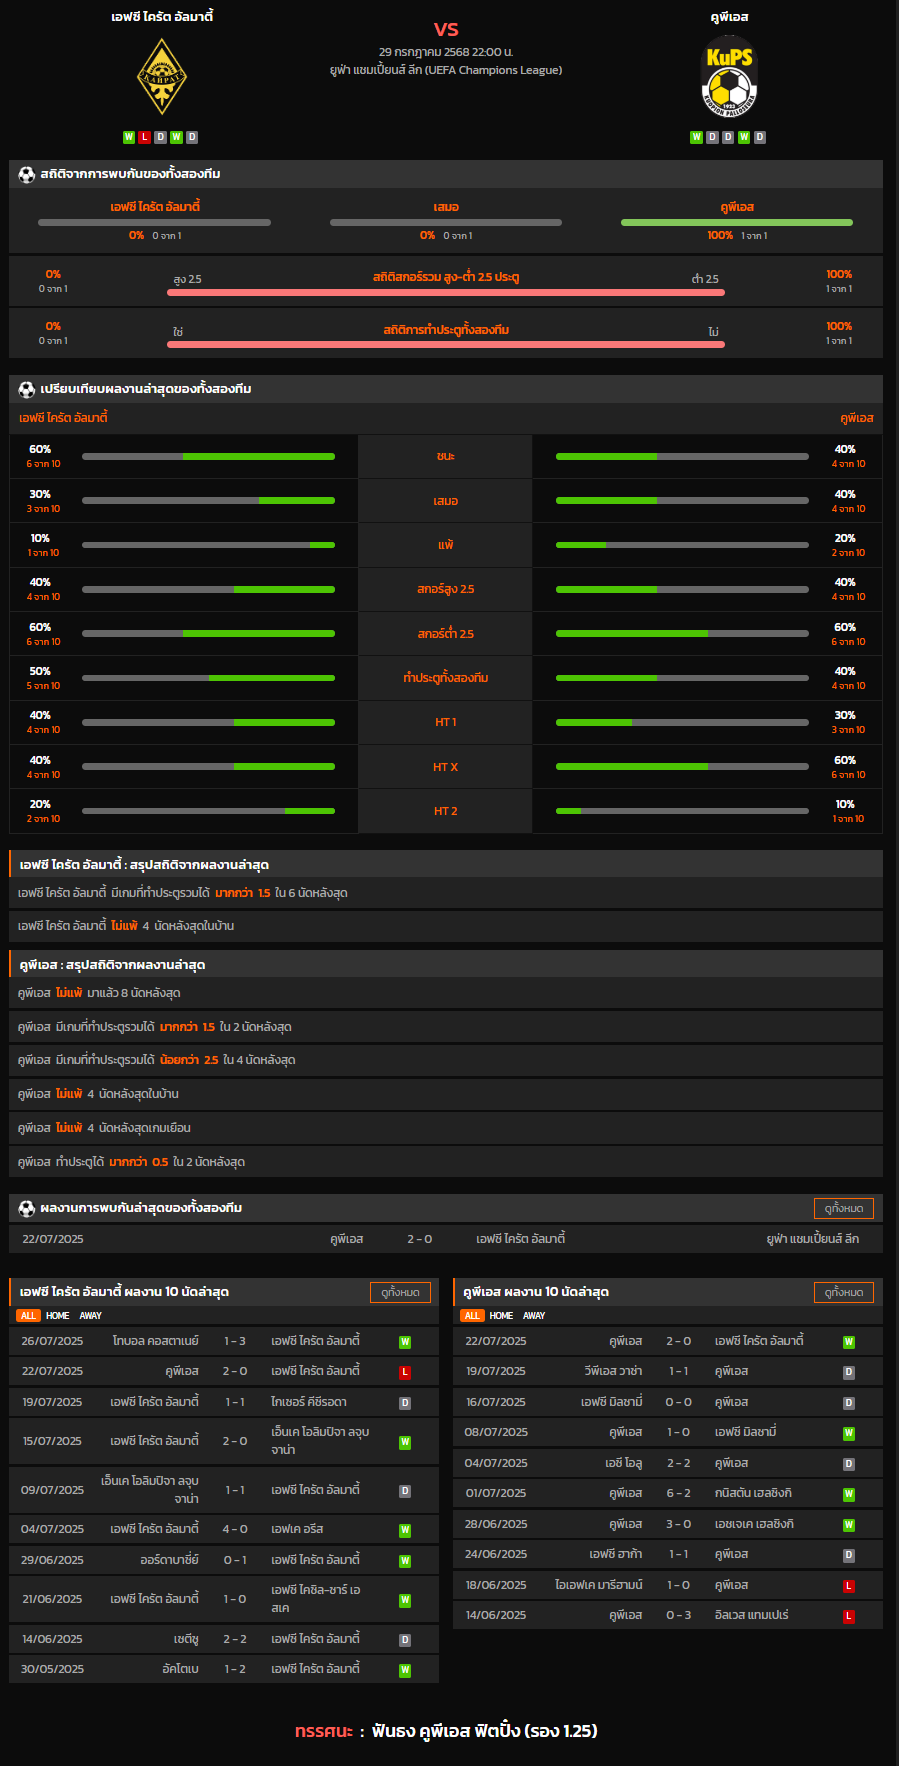Screen dimensions: 899x1766
Task: Click score '6 - 2' in KuPS table
Action: (679, 1494)
